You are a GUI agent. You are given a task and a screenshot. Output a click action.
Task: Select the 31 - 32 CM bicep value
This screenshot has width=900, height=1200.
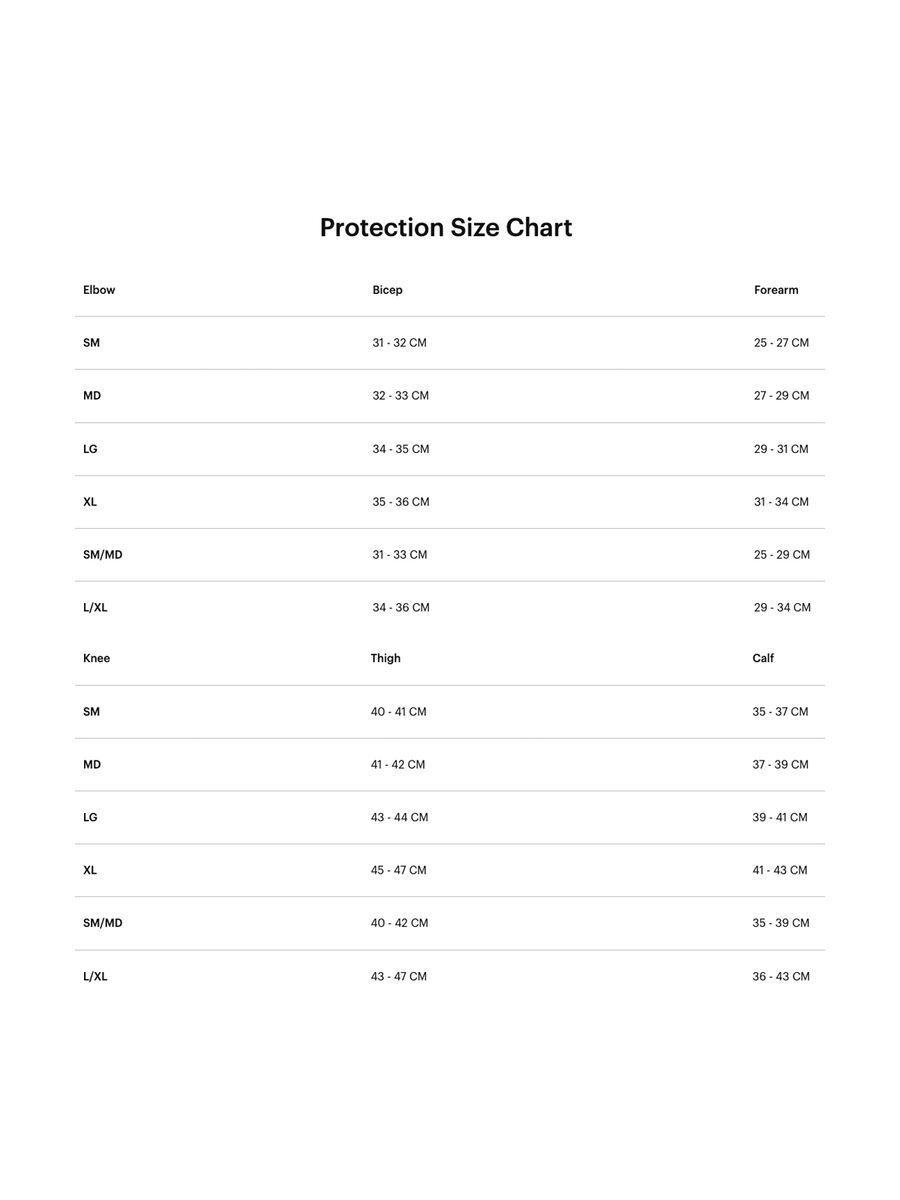point(399,343)
